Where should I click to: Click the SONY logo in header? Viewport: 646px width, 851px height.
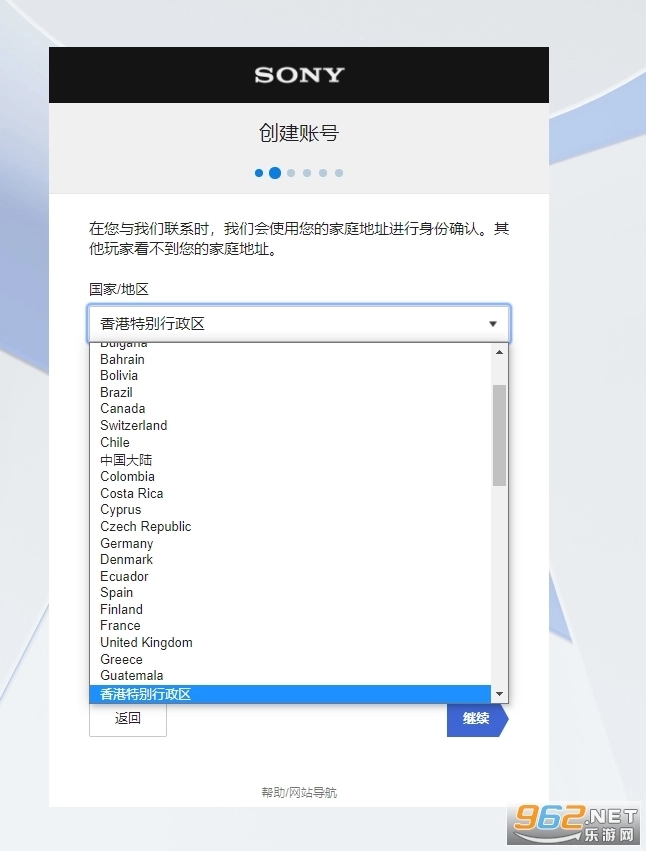299,75
